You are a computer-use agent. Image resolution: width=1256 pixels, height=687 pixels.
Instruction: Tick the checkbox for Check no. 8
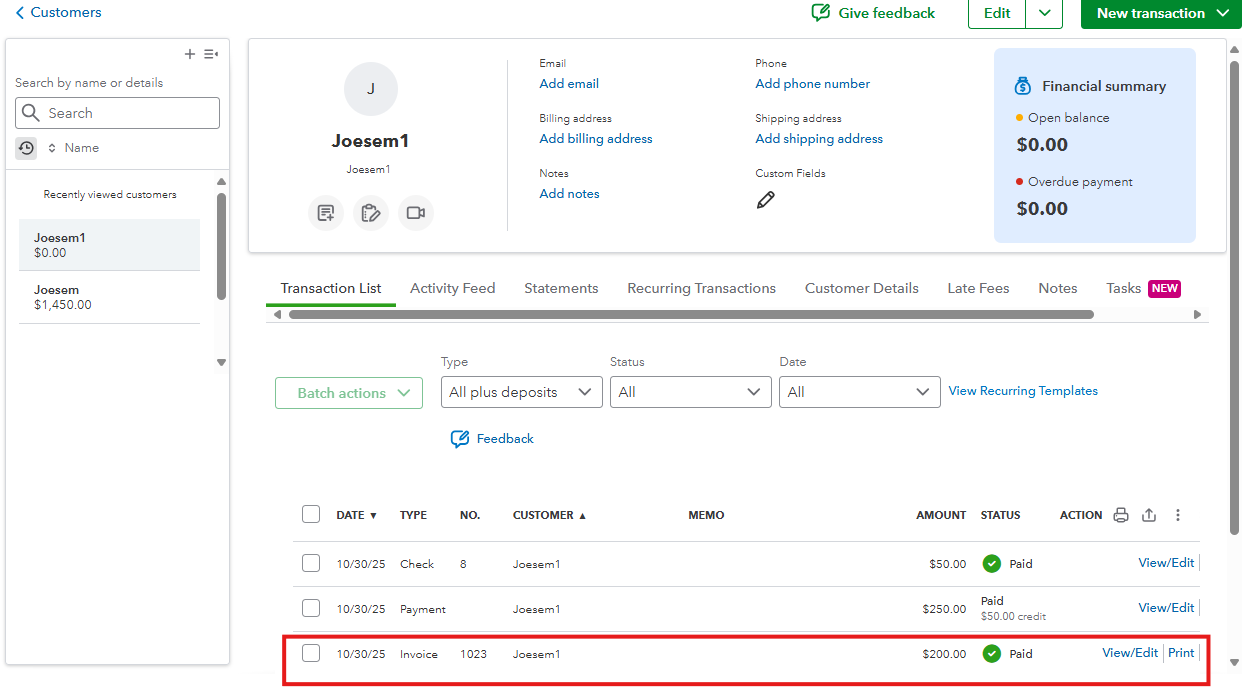tap(311, 564)
